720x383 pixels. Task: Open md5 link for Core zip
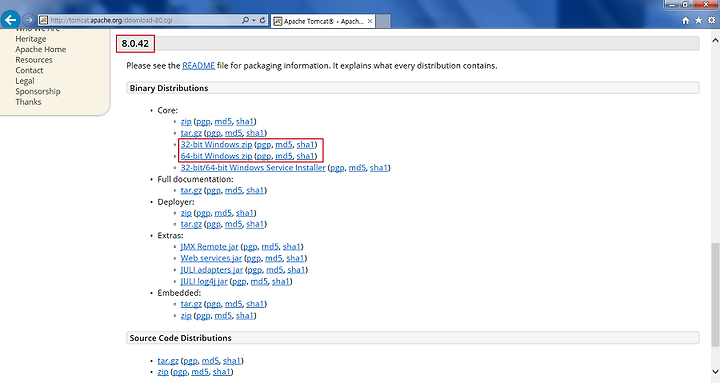(223, 122)
